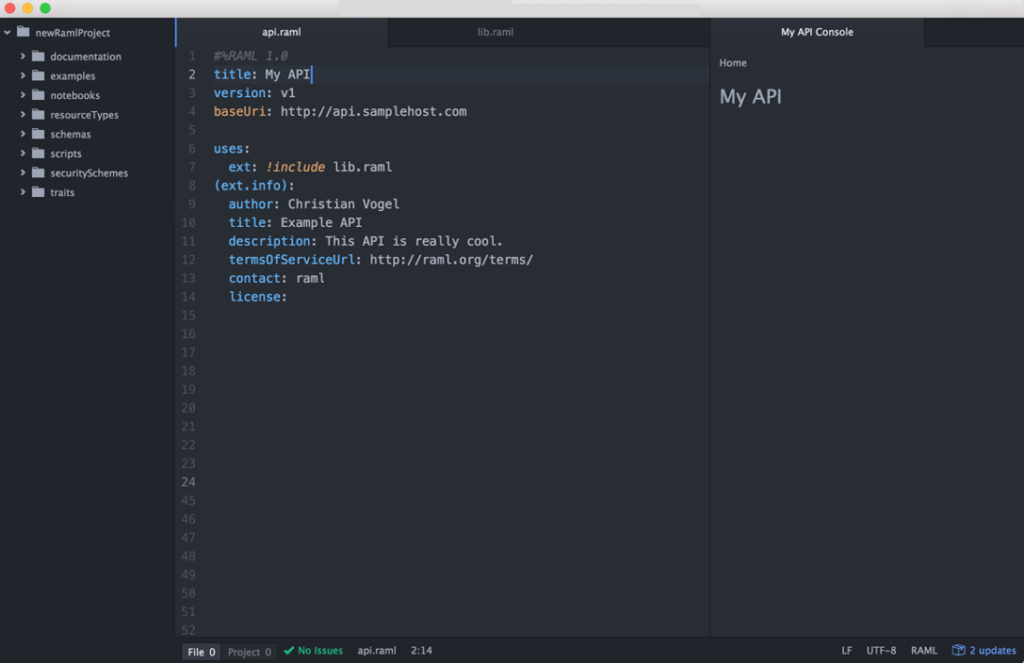Open the Home link in the API console
The image size is (1024, 663).
click(x=733, y=63)
